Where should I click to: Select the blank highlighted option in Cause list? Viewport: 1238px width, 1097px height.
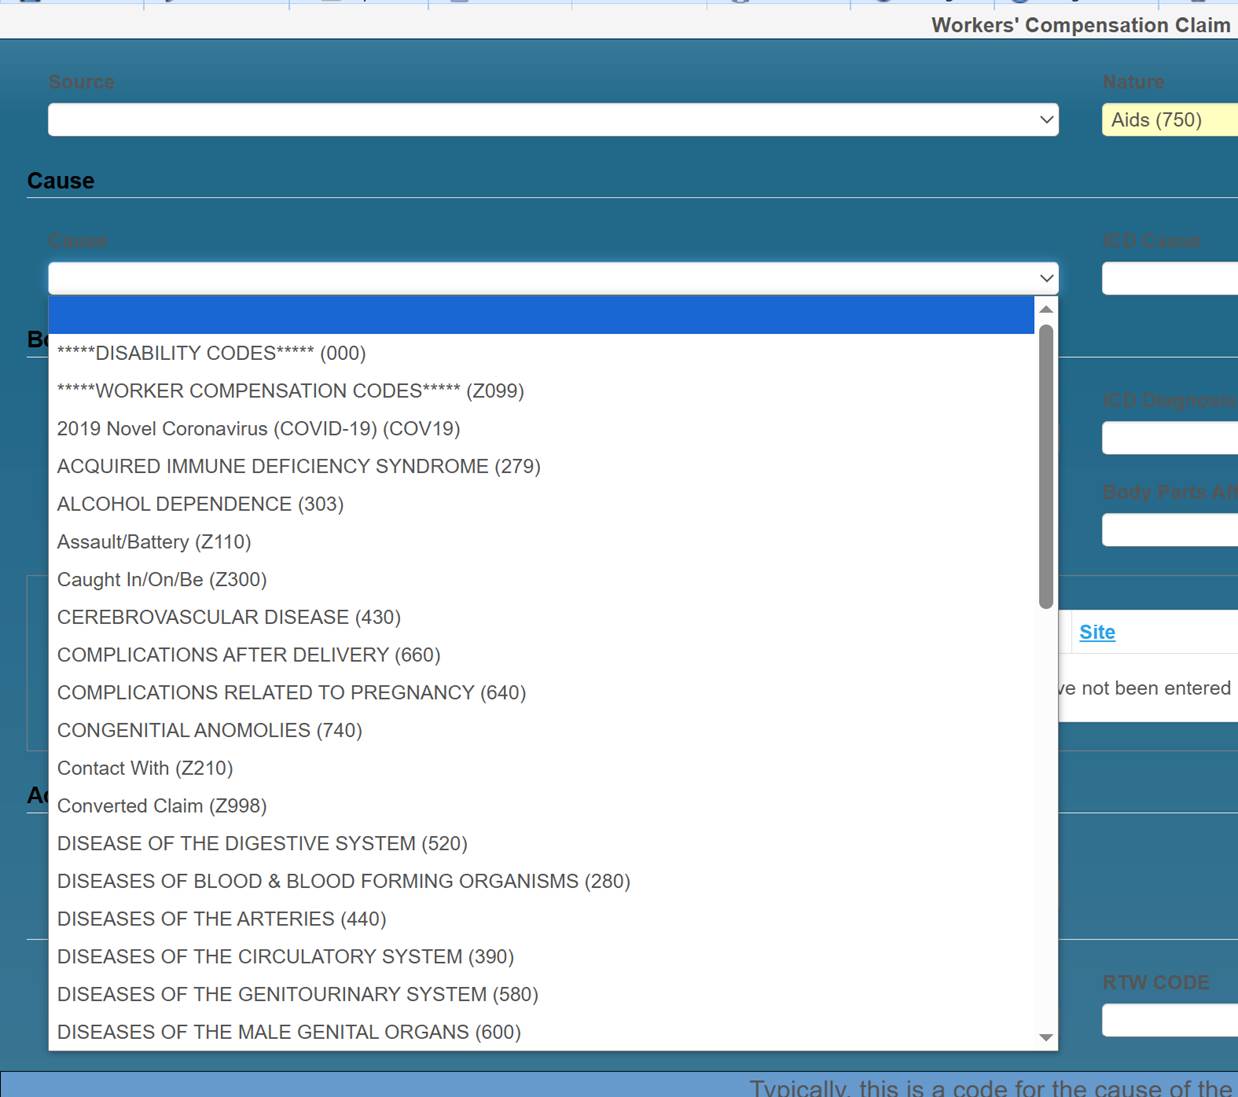coord(541,315)
